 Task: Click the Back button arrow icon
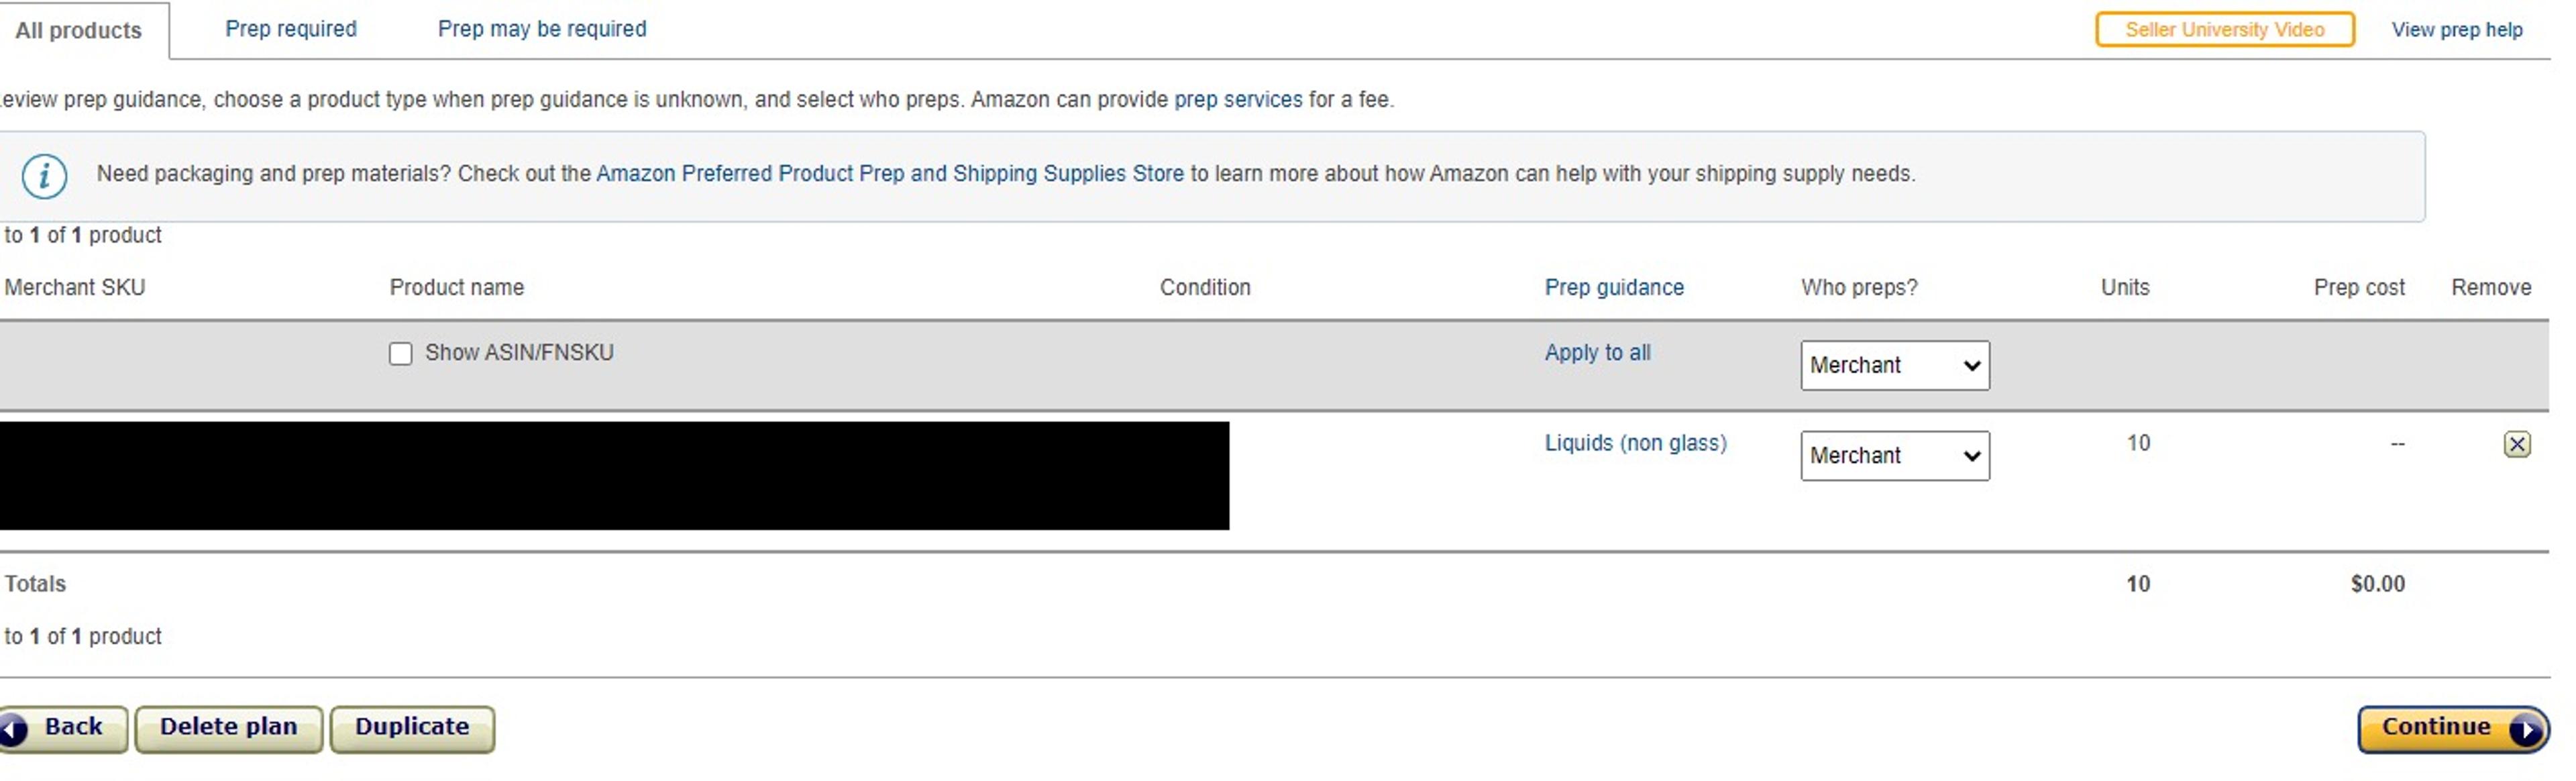(13, 729)
